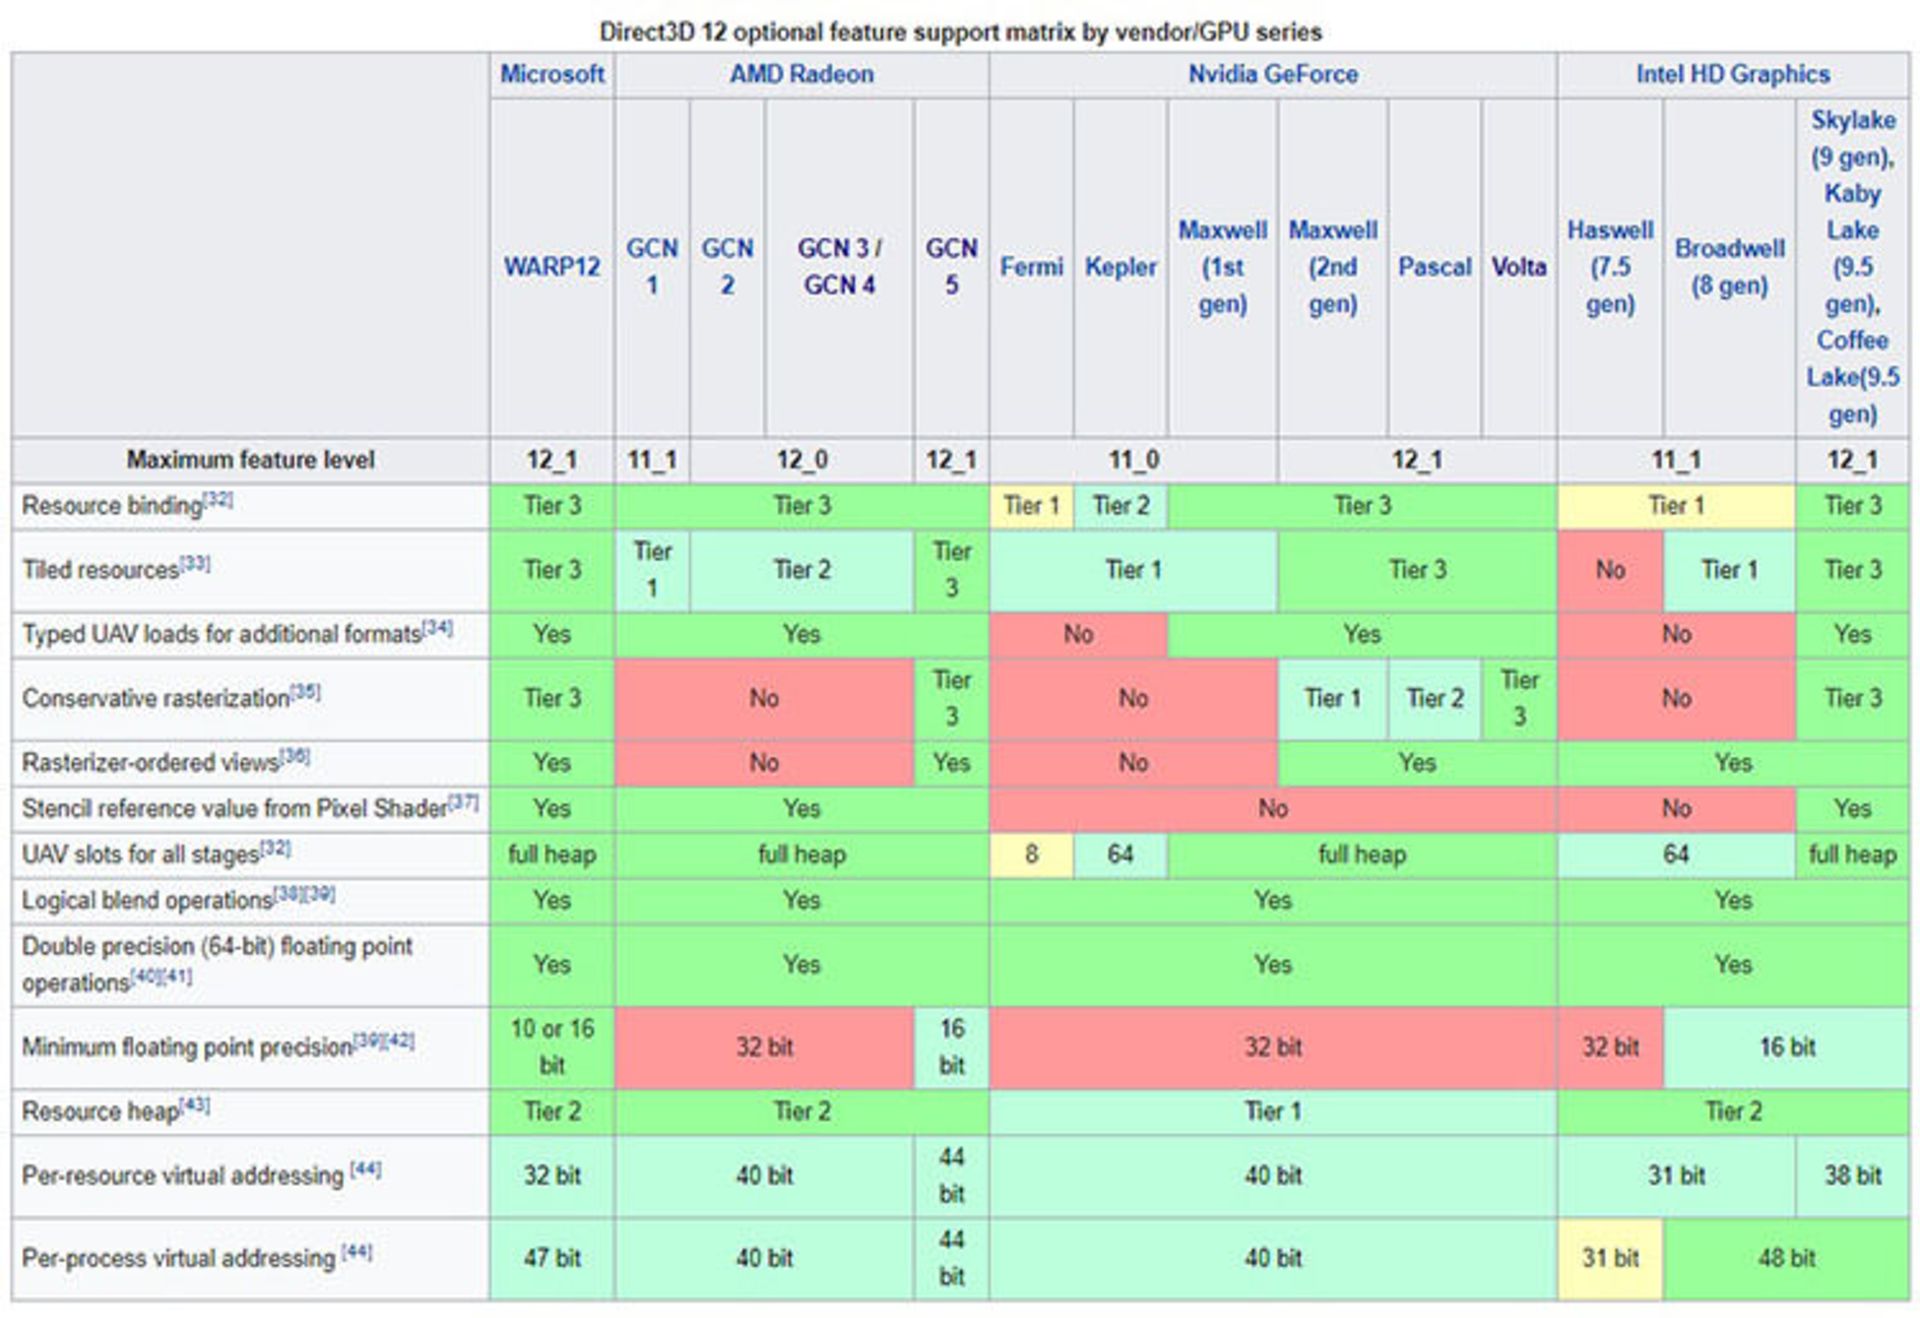Click the yellow 31 bit cell
The width and height of the screenshot is (1920, 1318).
[x=1610, y=1258]
